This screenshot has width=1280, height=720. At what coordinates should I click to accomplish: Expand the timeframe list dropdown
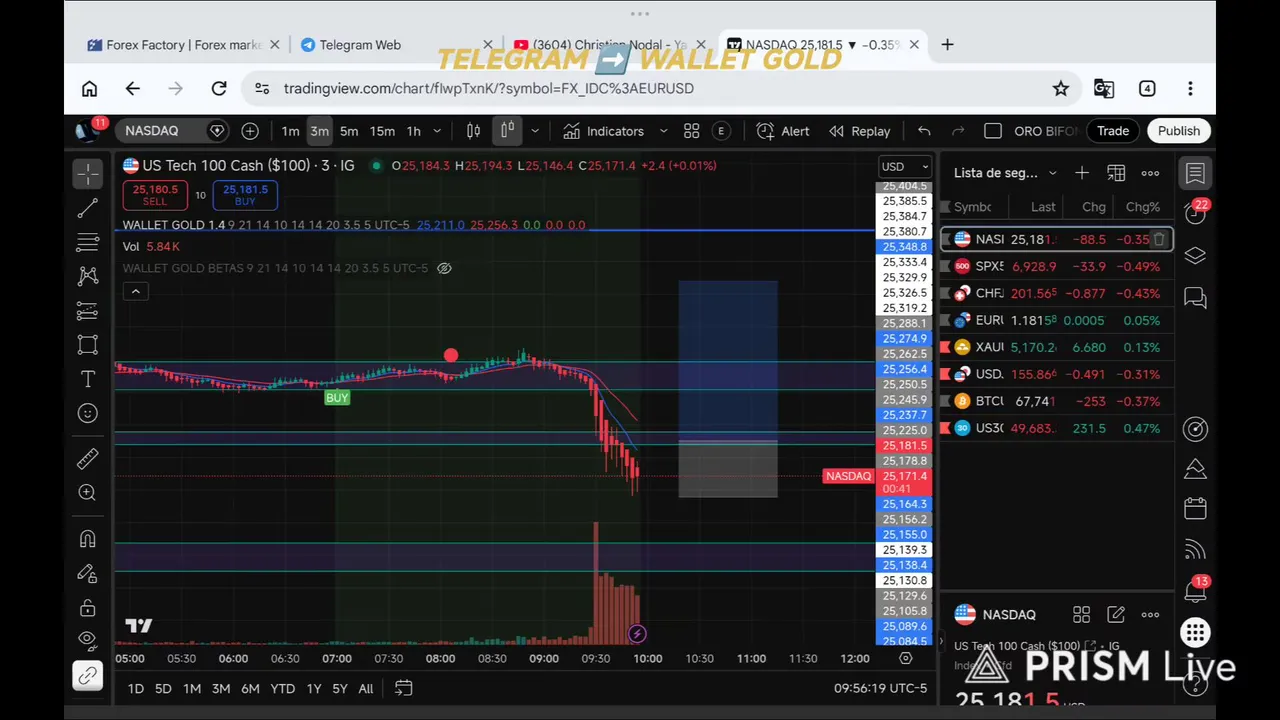pos(437,131)
